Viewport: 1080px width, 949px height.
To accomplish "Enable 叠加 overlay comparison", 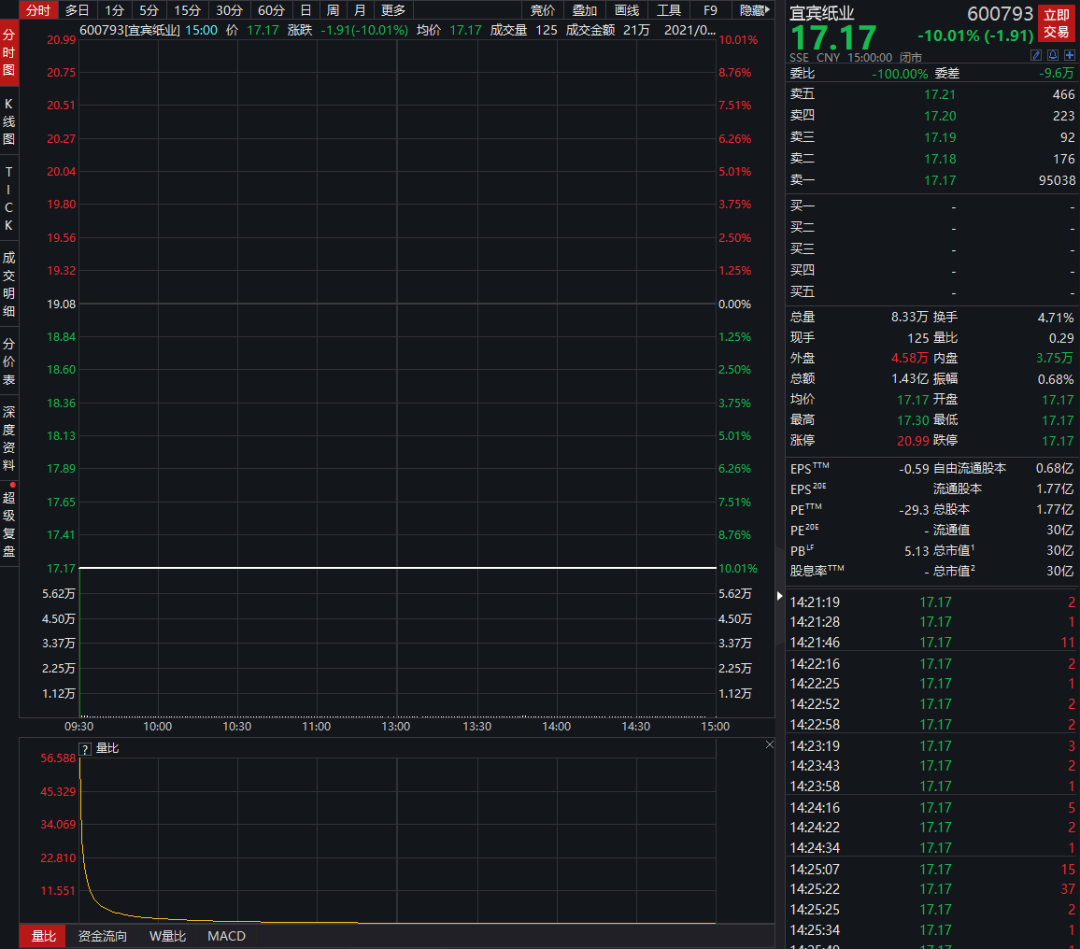I will tap(584, 10).
